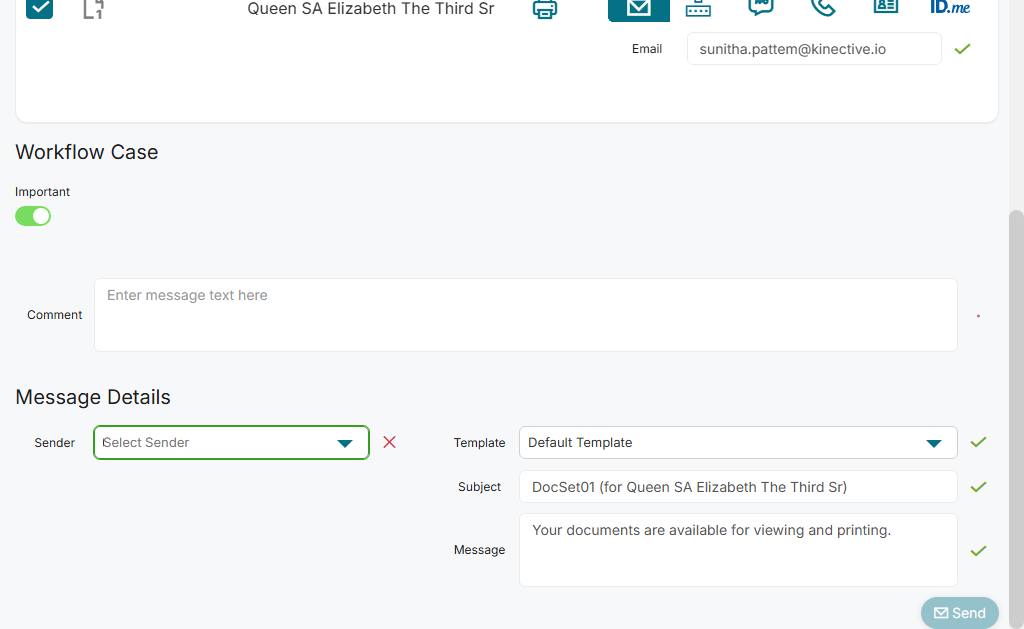This screenshot has width=1024, height=629.
Task: Edit the signer Email address field
Action: [x=813, y=49]
